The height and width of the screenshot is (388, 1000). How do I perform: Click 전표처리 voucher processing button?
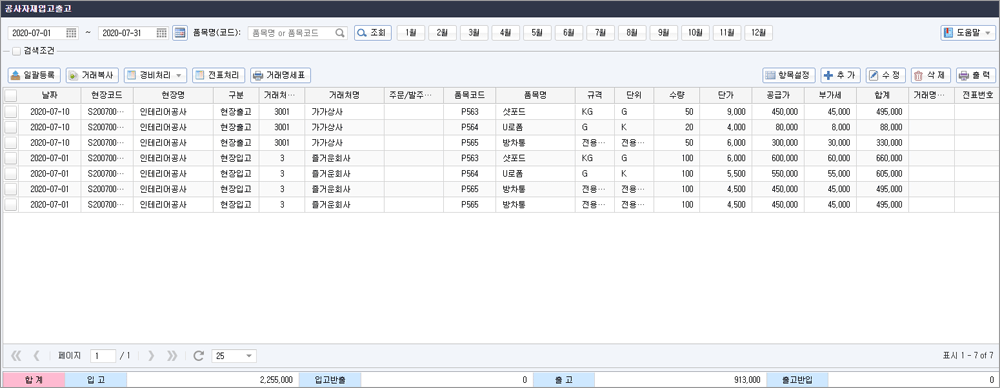(218, 75)
